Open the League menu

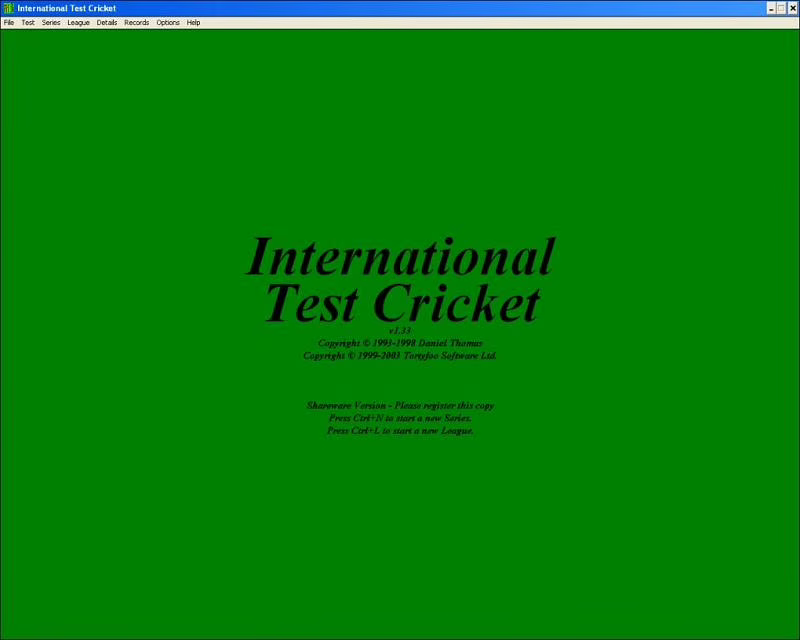(x=78, y=22)
